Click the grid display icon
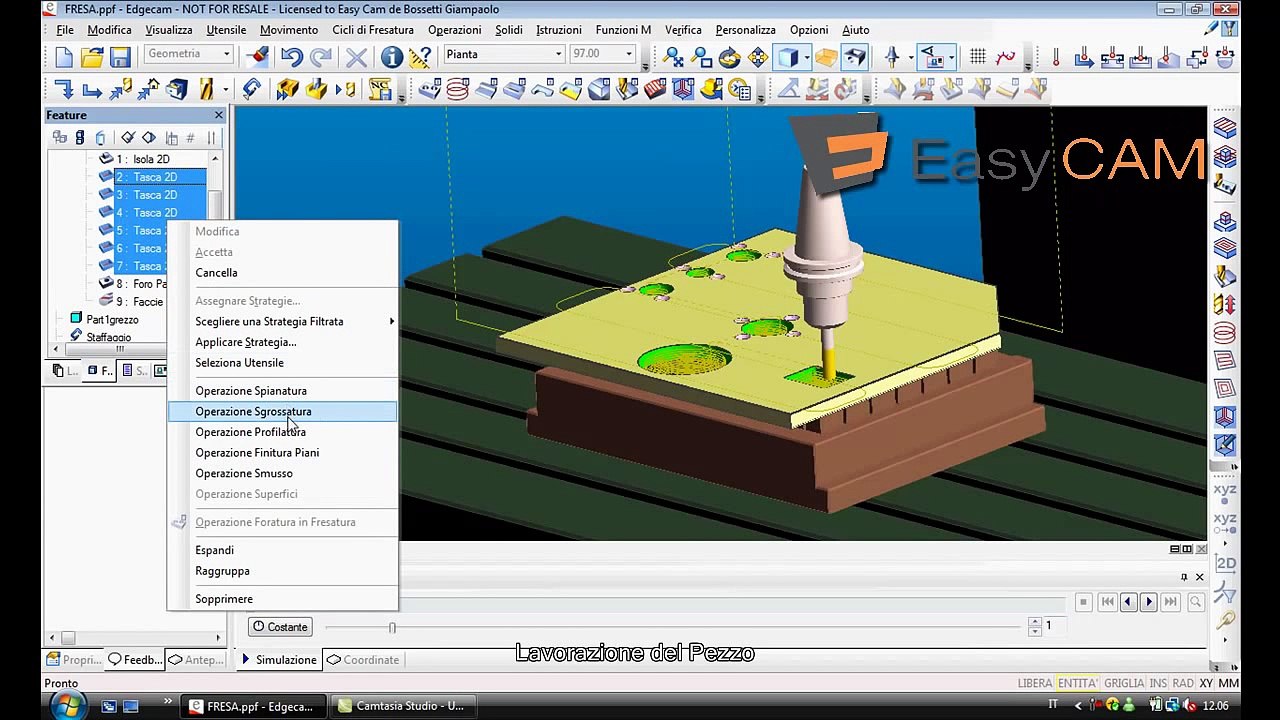This screenshot has width=1280, height=720. (977, 57)
